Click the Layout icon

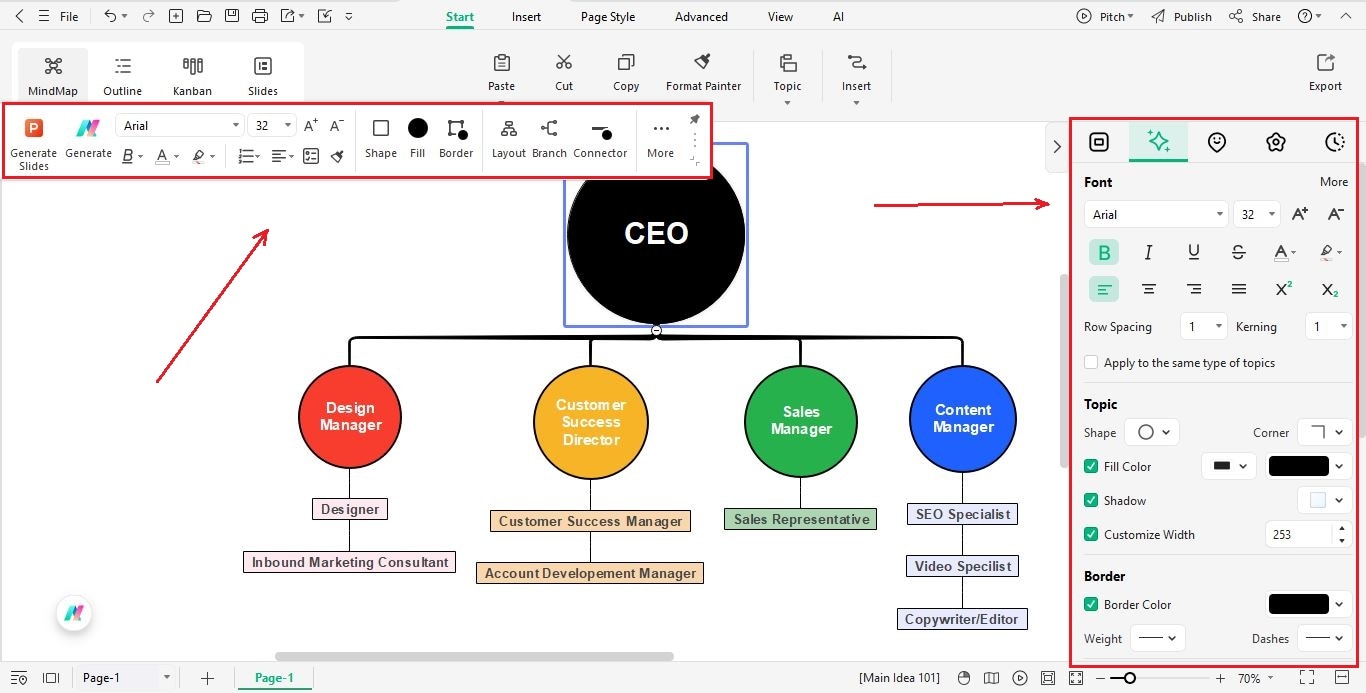click(508, 137)
